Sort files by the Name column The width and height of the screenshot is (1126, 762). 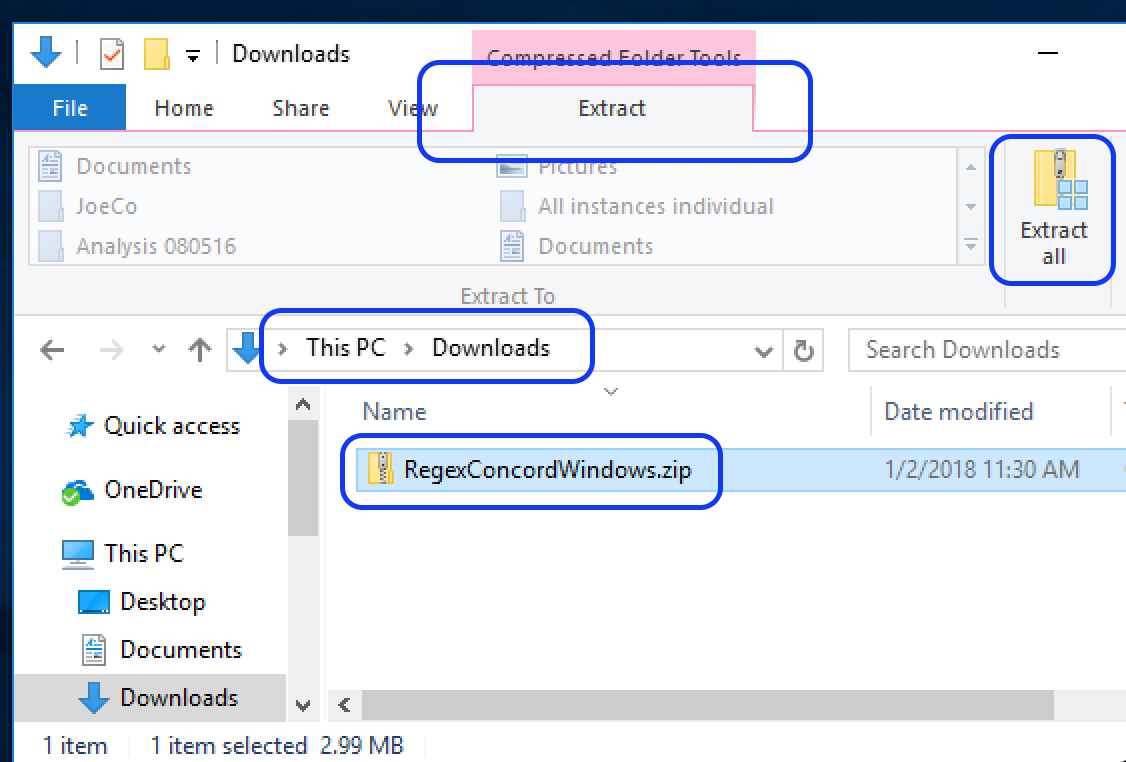coord(394,412)
